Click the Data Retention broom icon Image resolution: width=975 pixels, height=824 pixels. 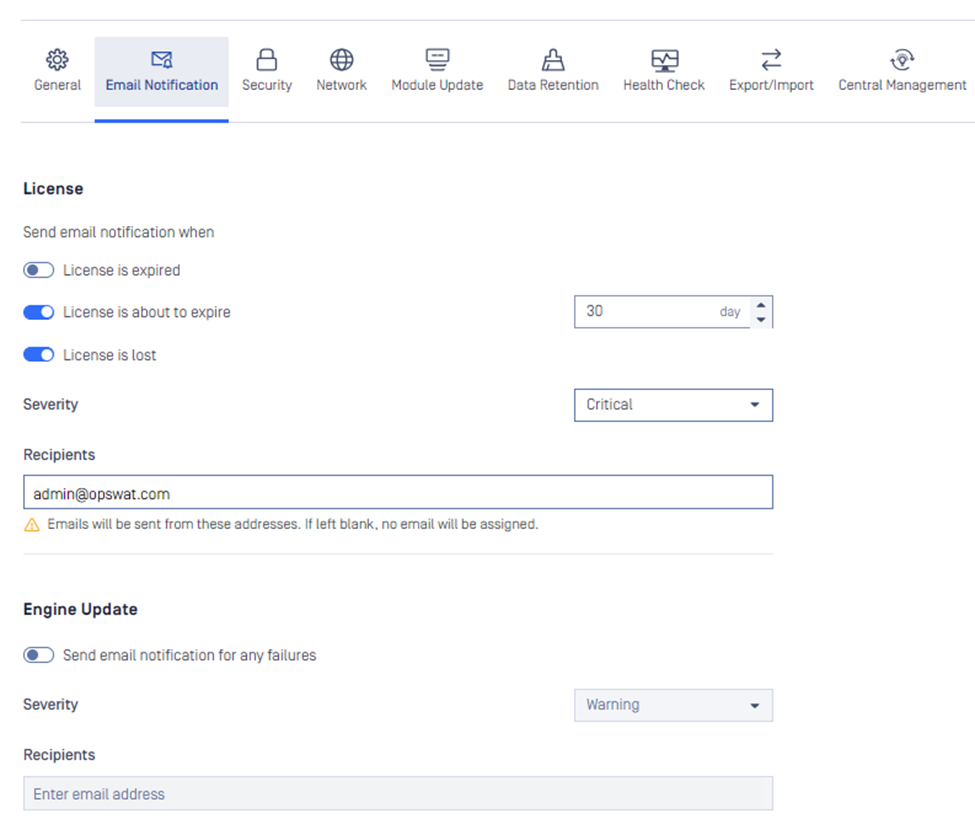pos(553,59)
